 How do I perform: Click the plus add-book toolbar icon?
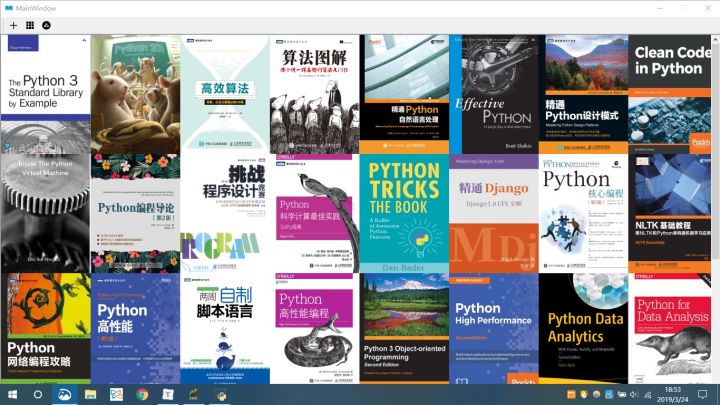pos(13,25)
